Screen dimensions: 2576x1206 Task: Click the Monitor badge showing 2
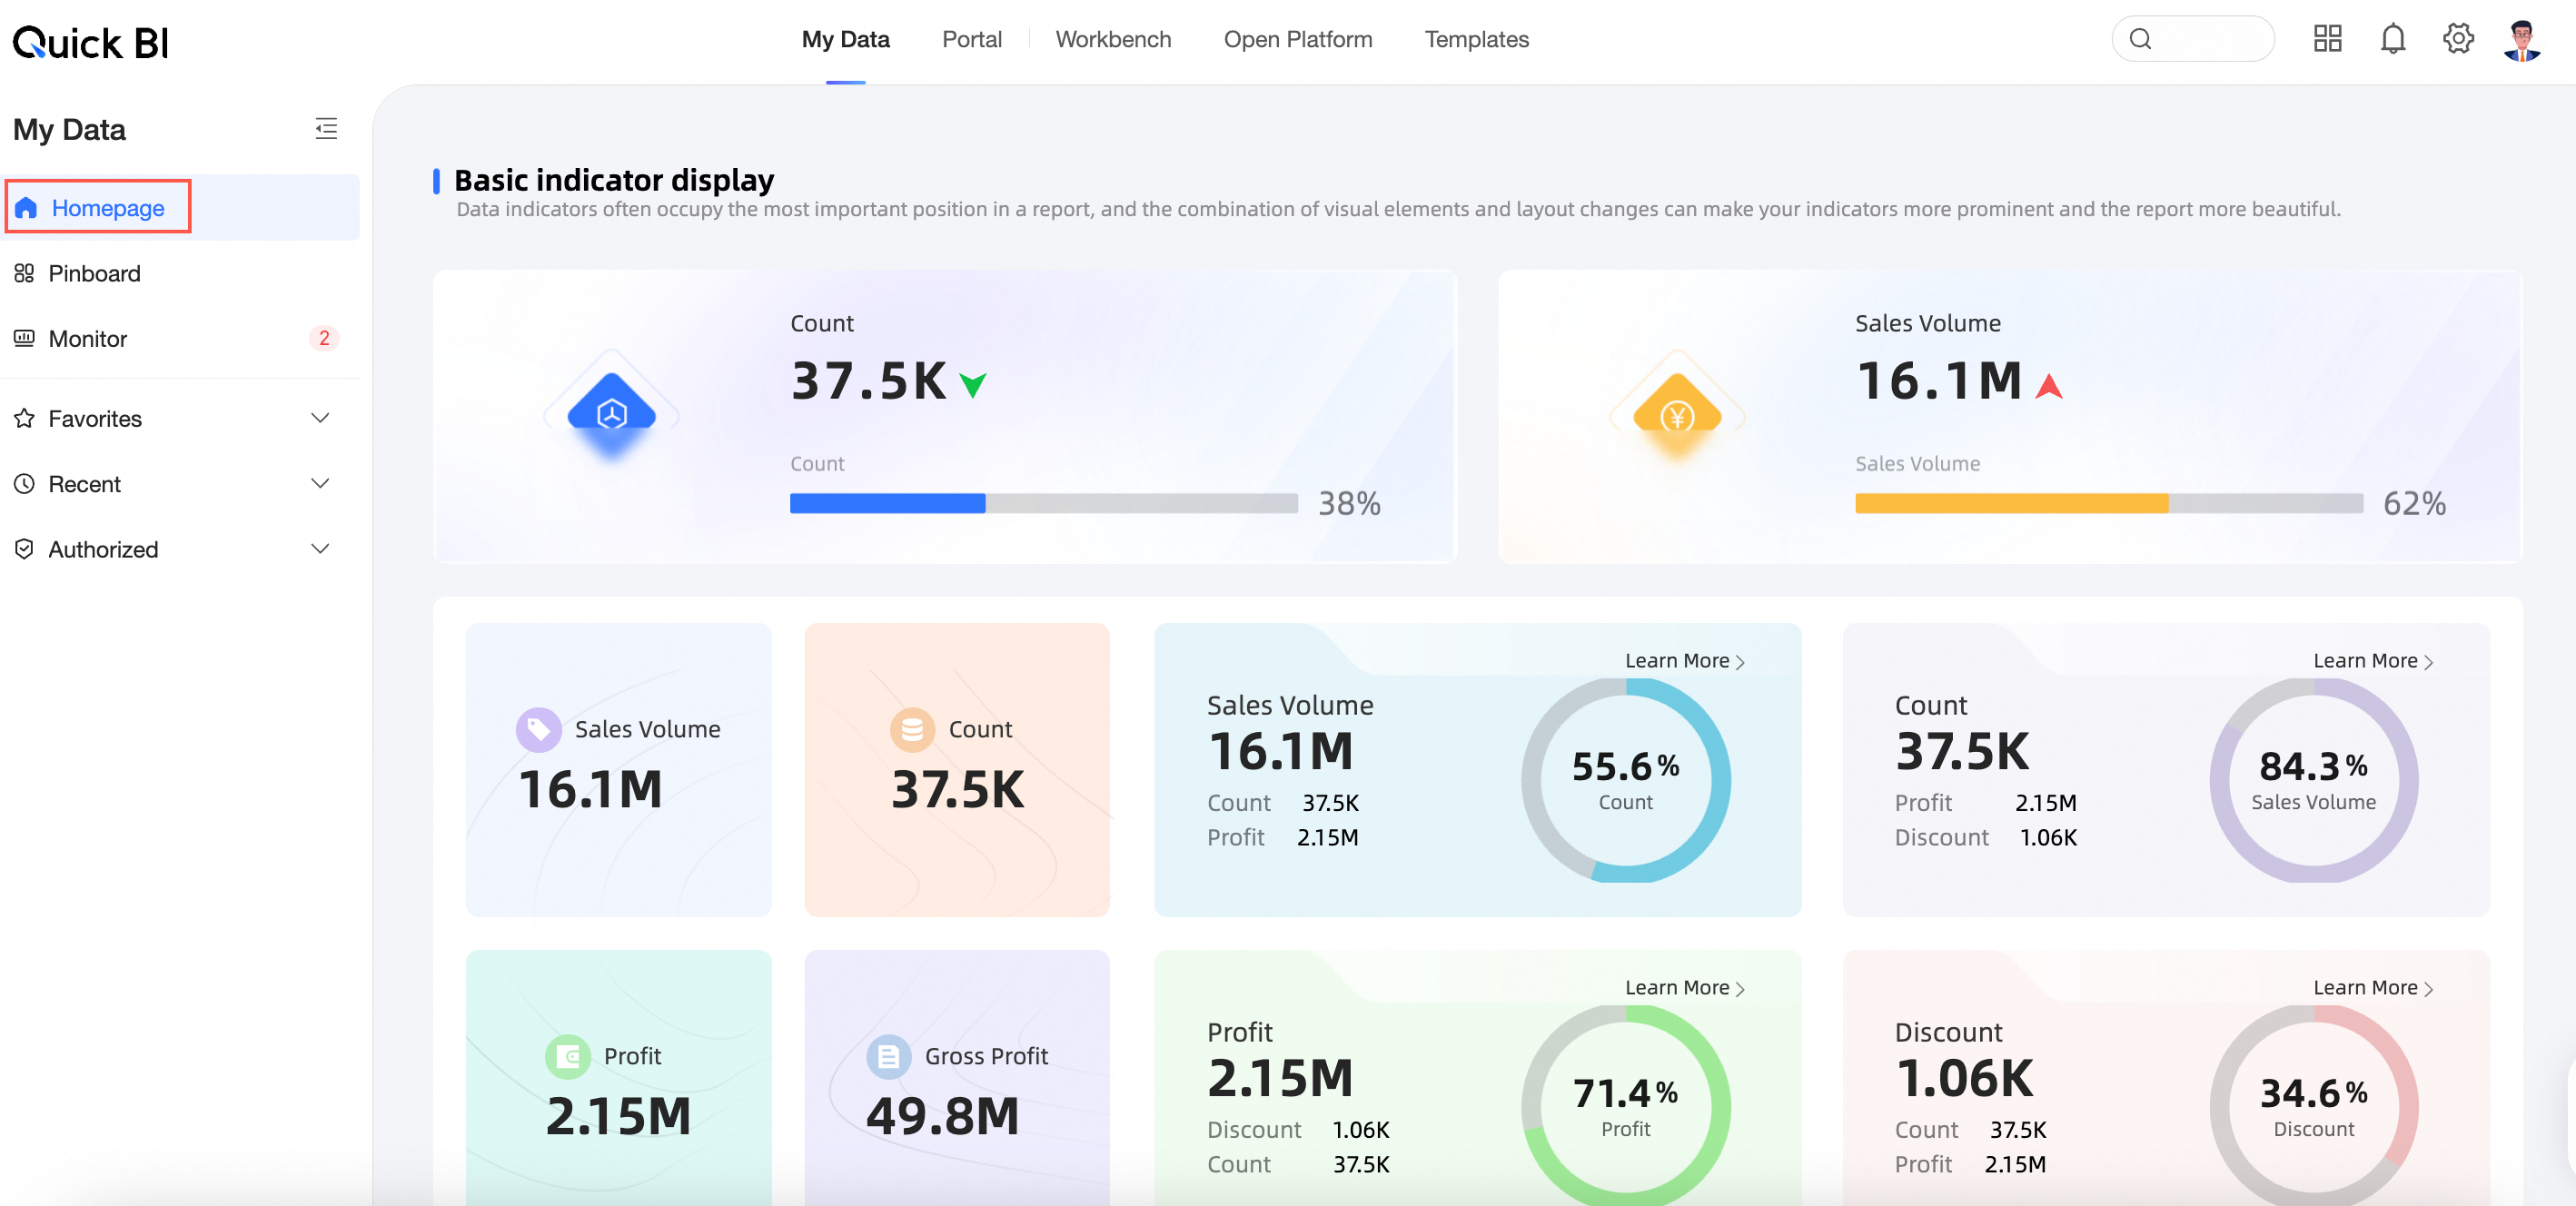click(324, 338)
